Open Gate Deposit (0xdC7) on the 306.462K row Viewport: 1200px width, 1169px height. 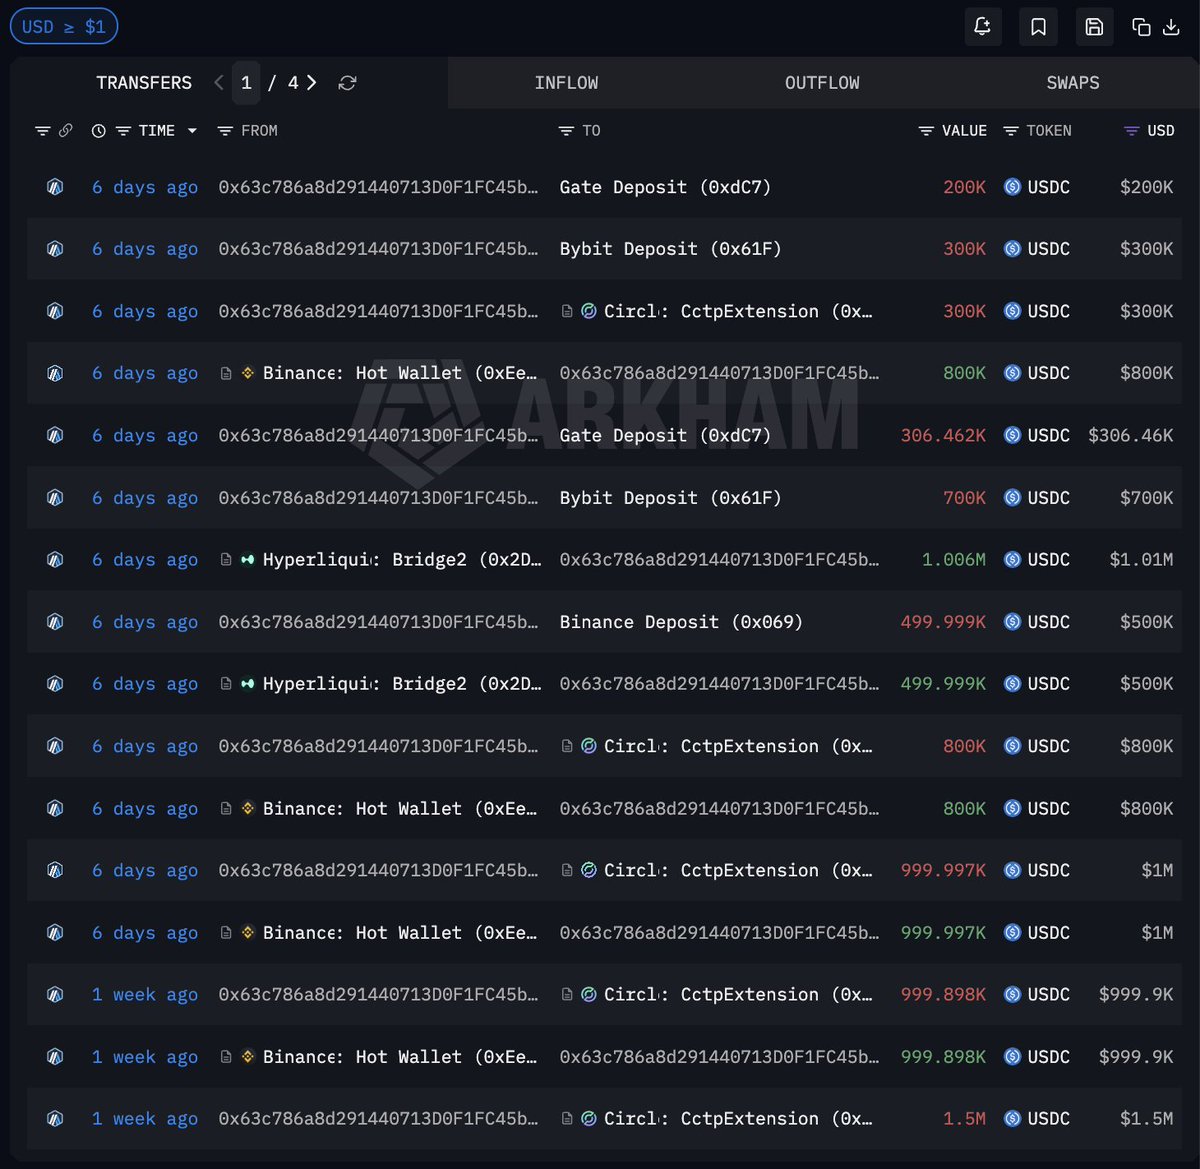[665, 436]
